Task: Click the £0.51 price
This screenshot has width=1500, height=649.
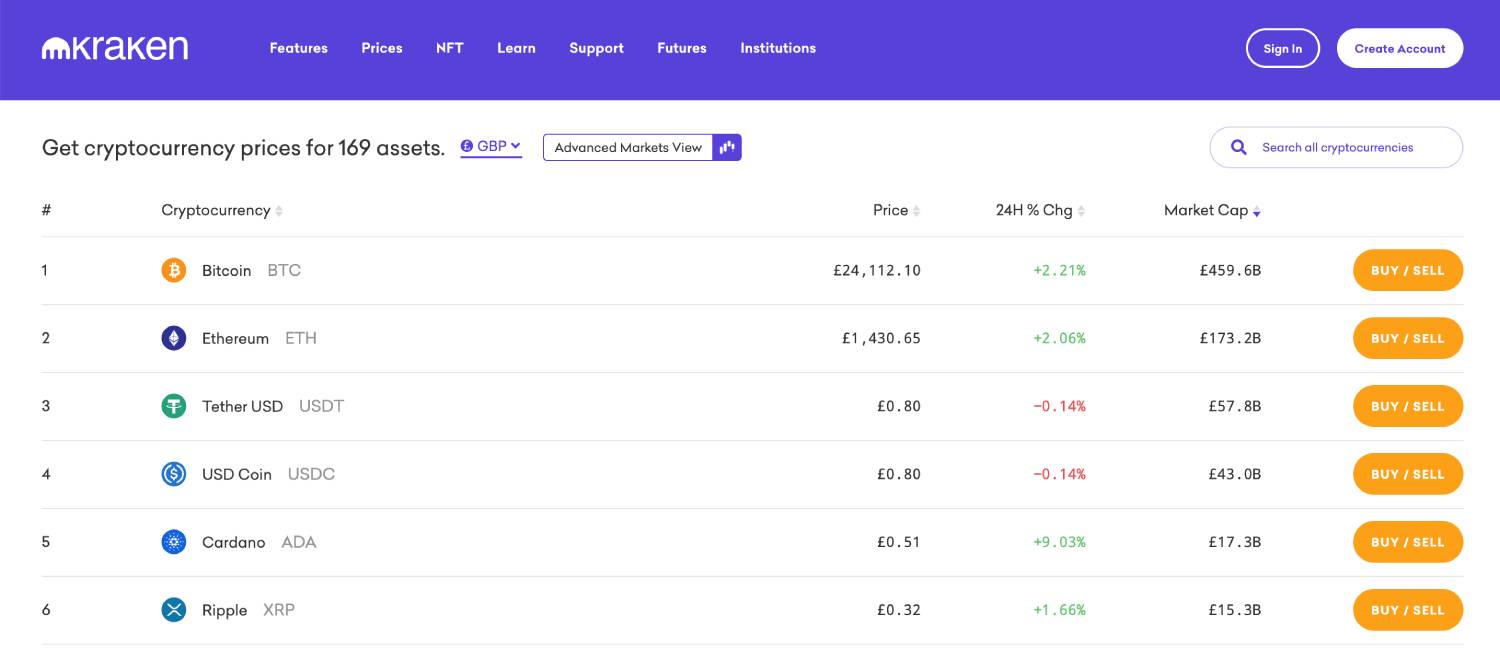Action: pos(899,542)
